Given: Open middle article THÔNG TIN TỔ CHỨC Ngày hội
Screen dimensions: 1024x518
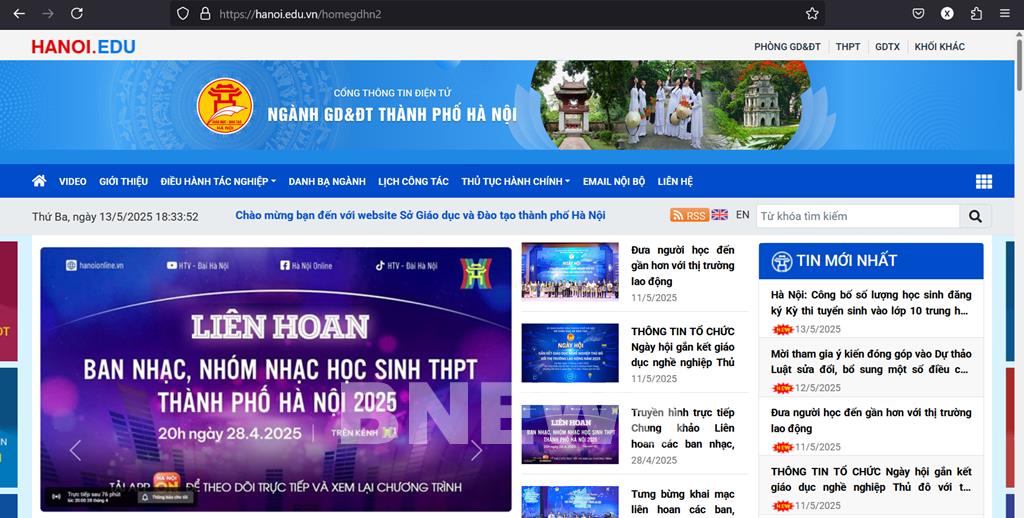Looking at the screenshot, I should tap(682, 347).
